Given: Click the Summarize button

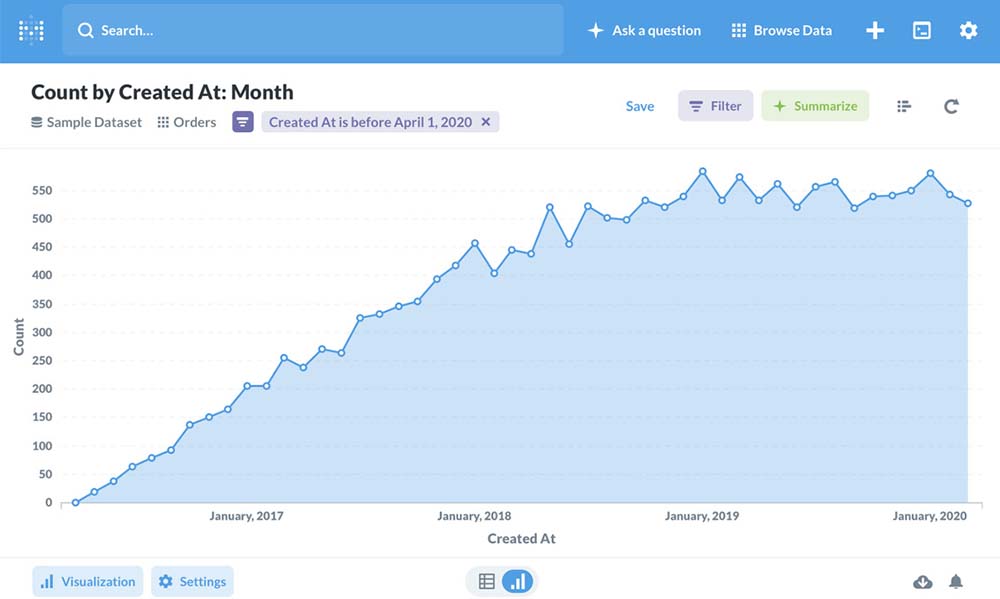Looking at the screenshot, I should [815, 106].
